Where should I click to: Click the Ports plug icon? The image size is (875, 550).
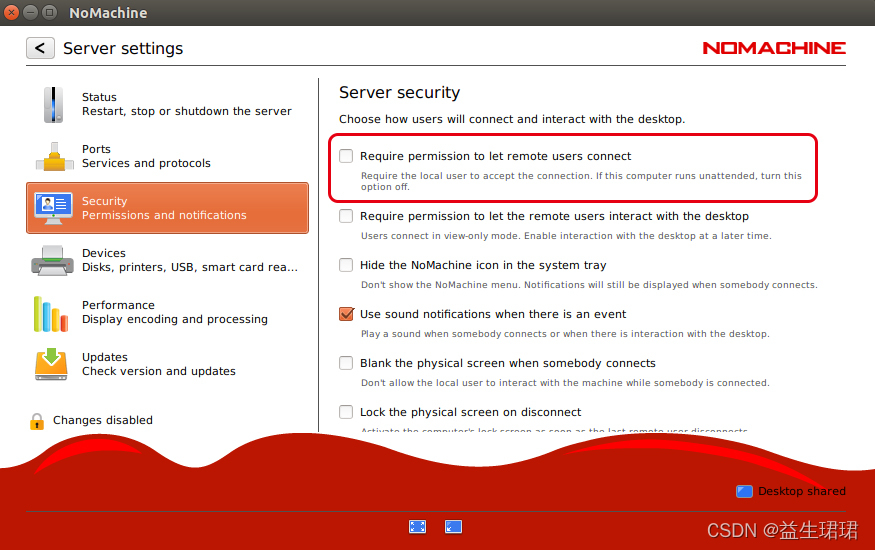coord(54,157)
